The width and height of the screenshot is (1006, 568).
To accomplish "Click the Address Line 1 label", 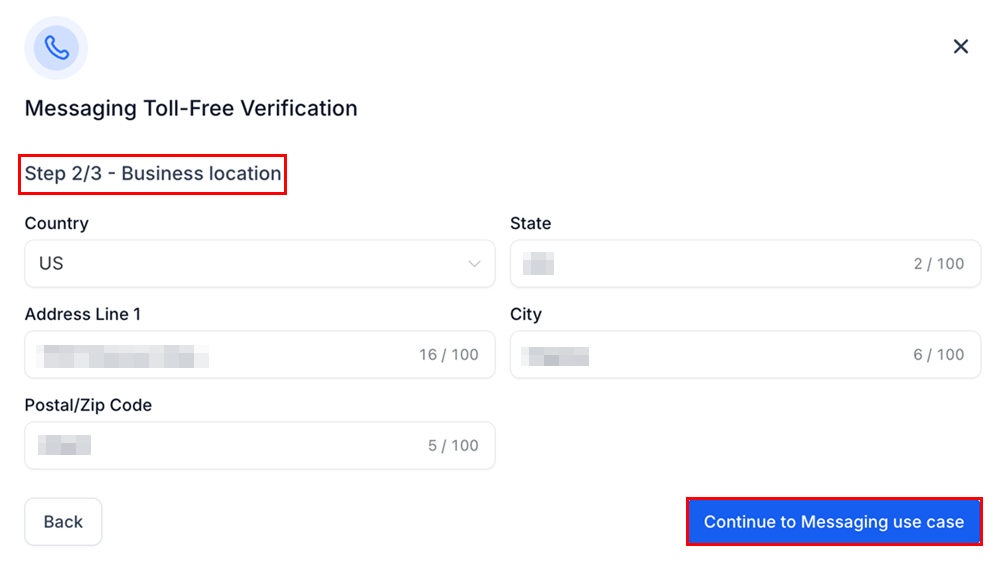I will (x=83, y=315).
